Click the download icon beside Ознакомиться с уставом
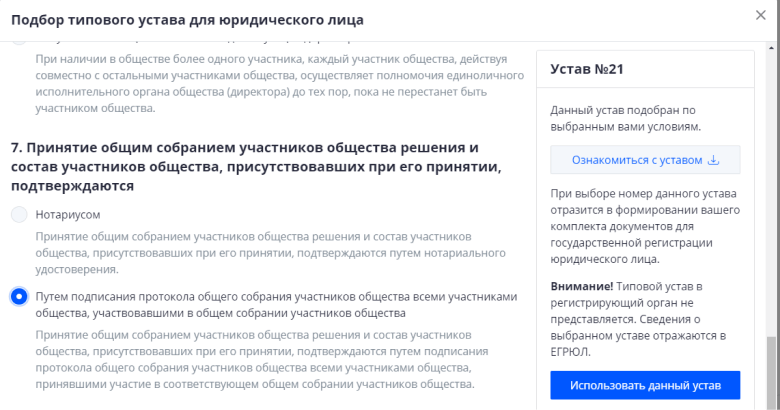Screen dimensions: 780x410 [714, 160]
